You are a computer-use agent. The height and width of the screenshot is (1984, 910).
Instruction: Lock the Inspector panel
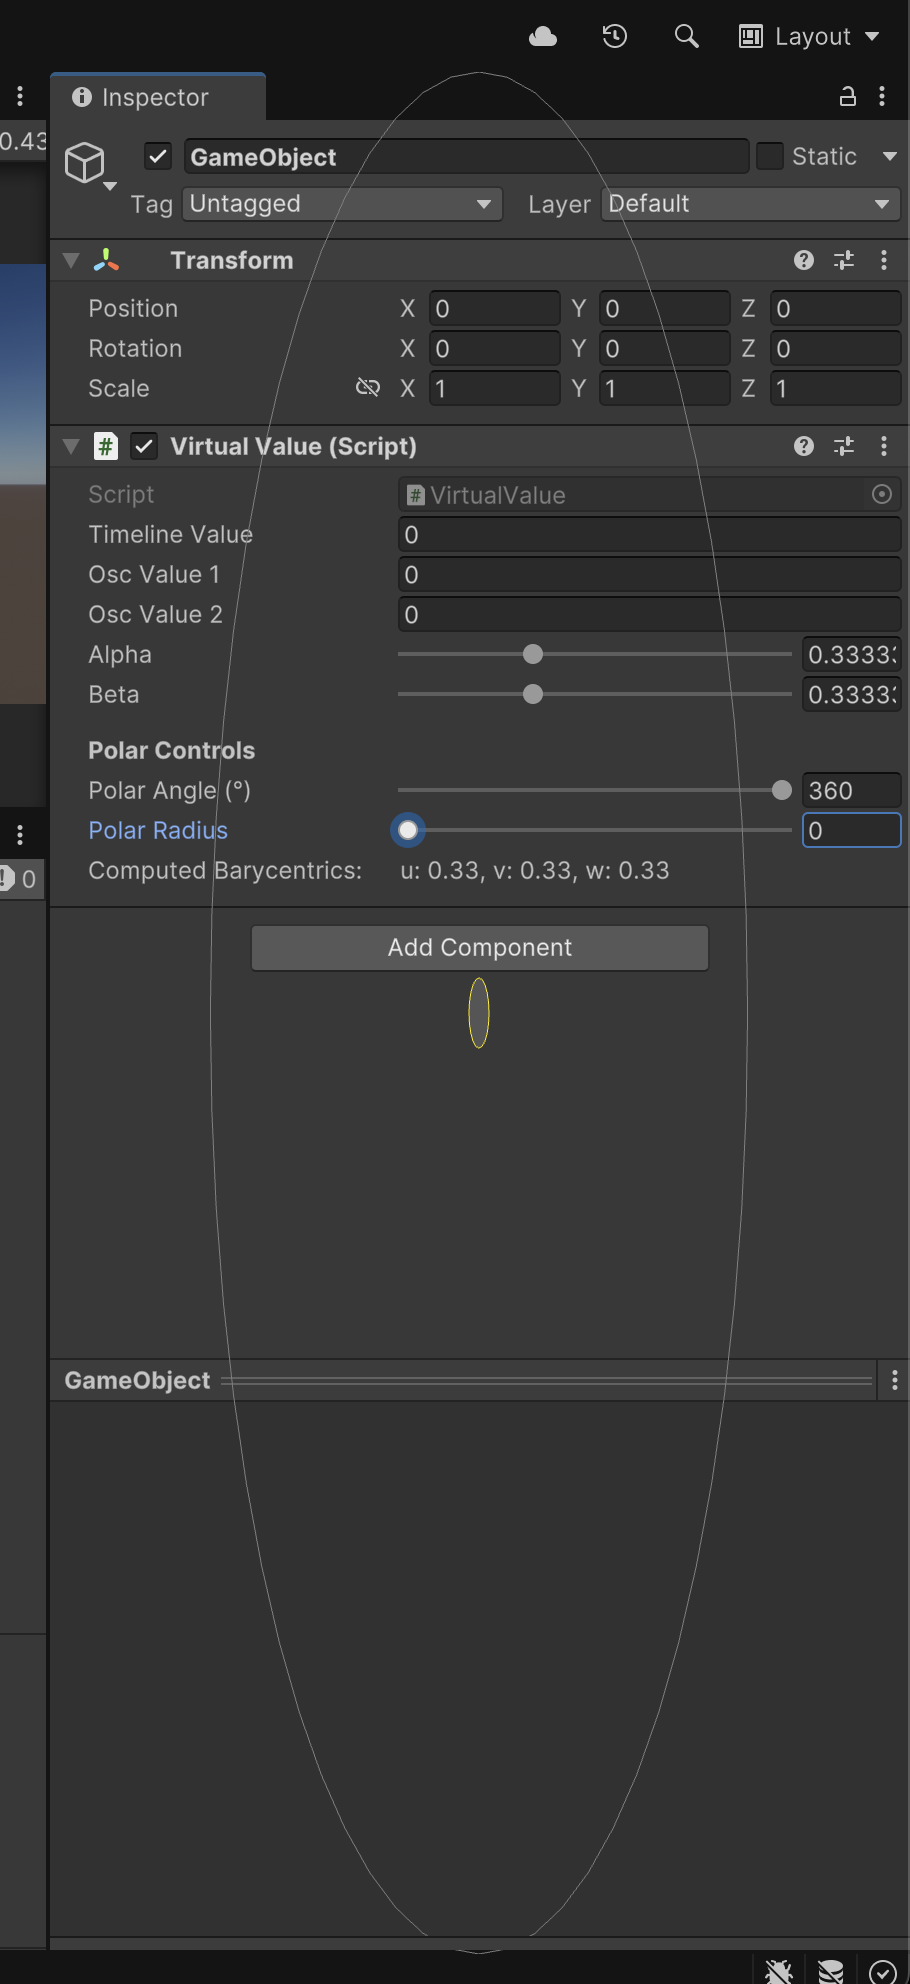pos(847,96)
